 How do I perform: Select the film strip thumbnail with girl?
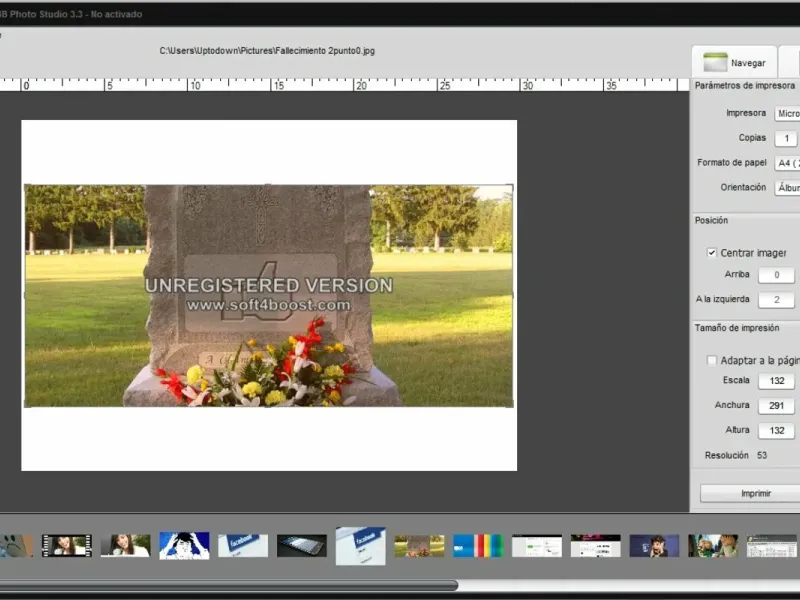click(66, 545)
